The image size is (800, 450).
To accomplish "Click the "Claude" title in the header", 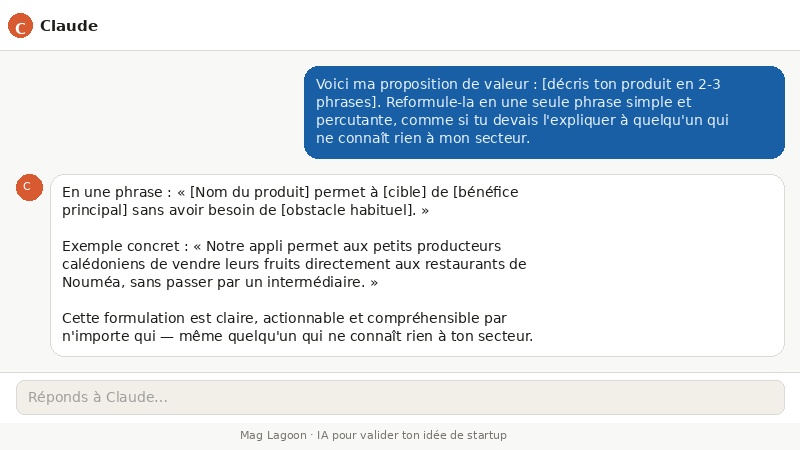I will coord(69,26).
